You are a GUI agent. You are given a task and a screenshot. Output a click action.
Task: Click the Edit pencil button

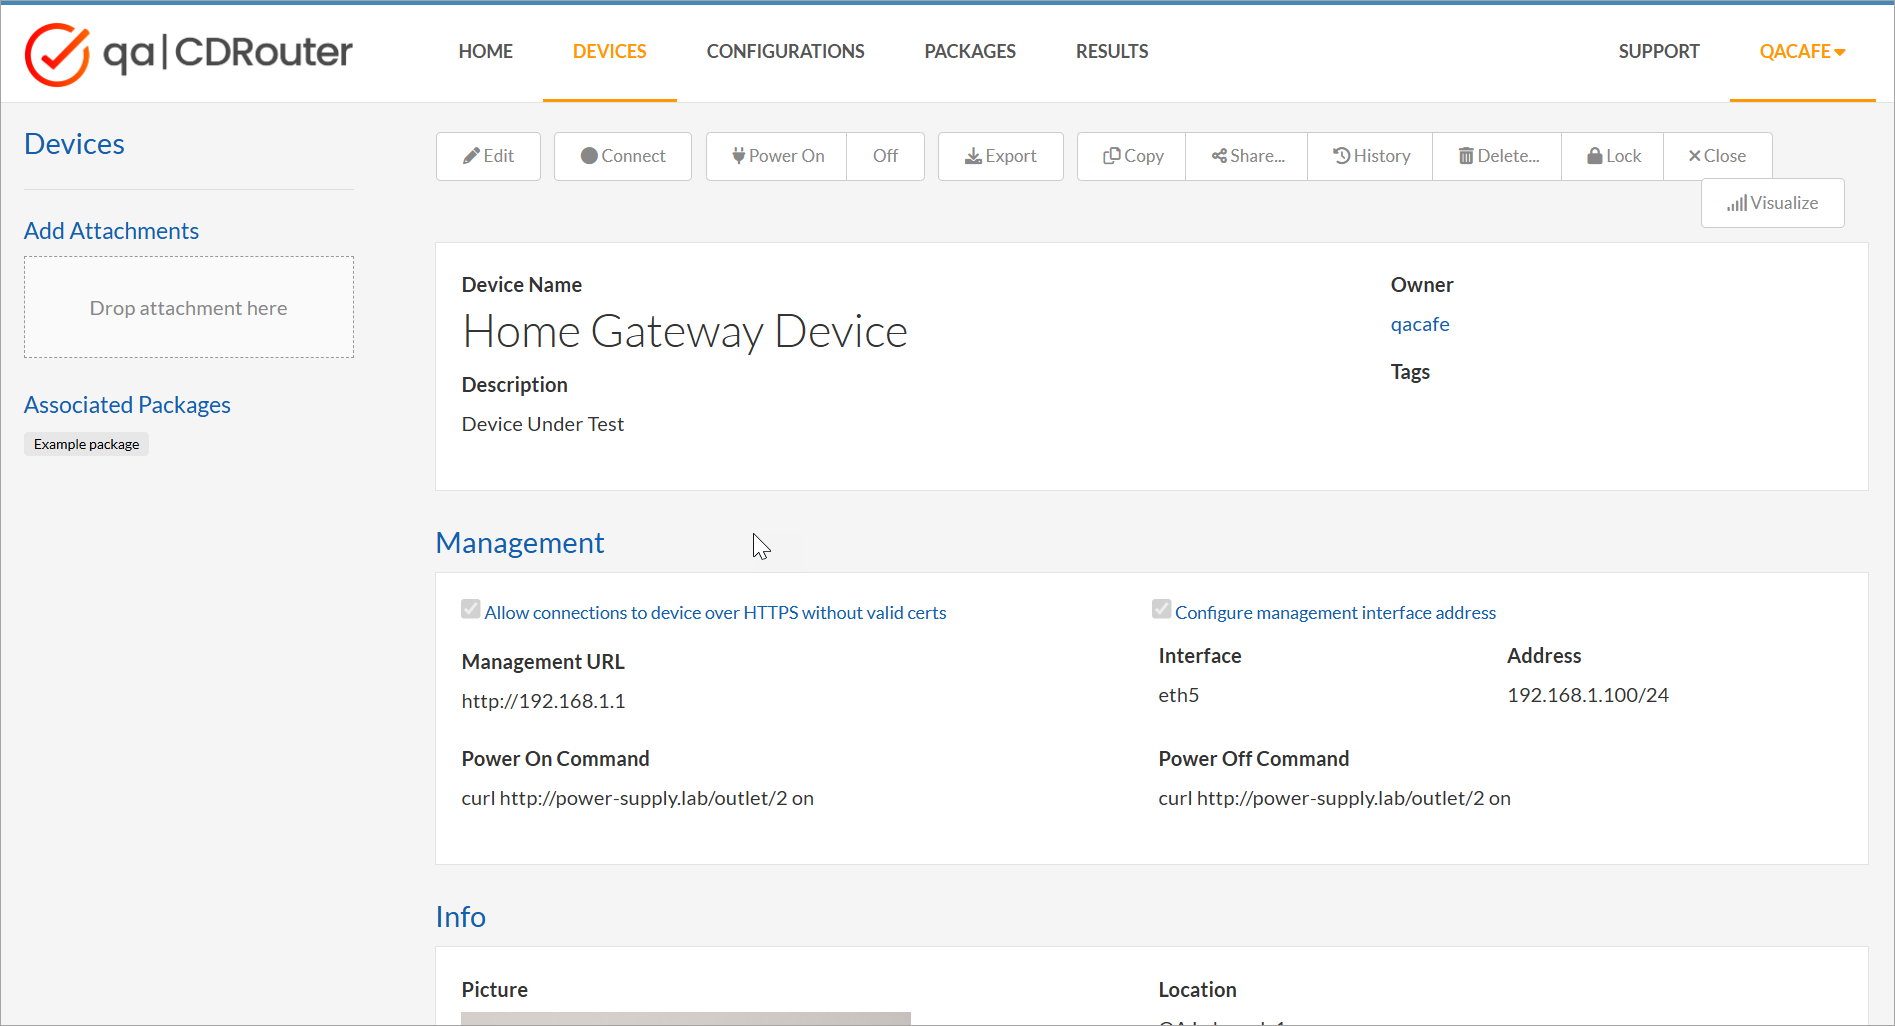(x=488, y=156)
